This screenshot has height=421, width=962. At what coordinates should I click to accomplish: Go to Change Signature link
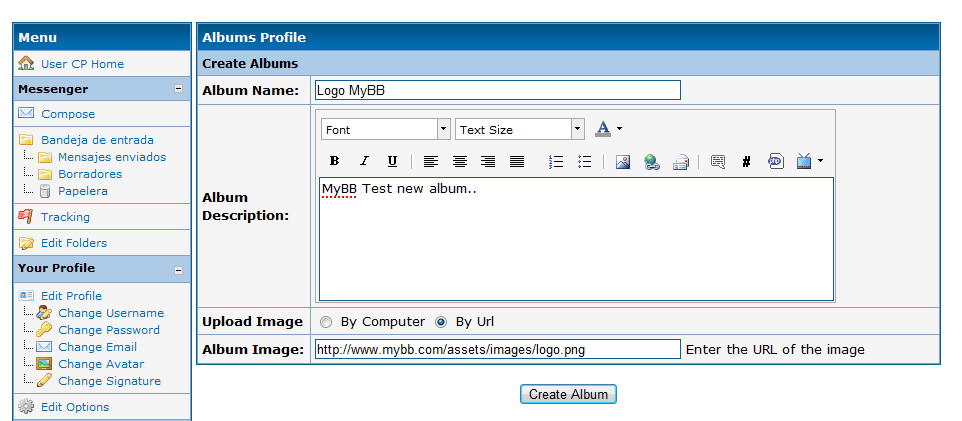pos(110,381)
